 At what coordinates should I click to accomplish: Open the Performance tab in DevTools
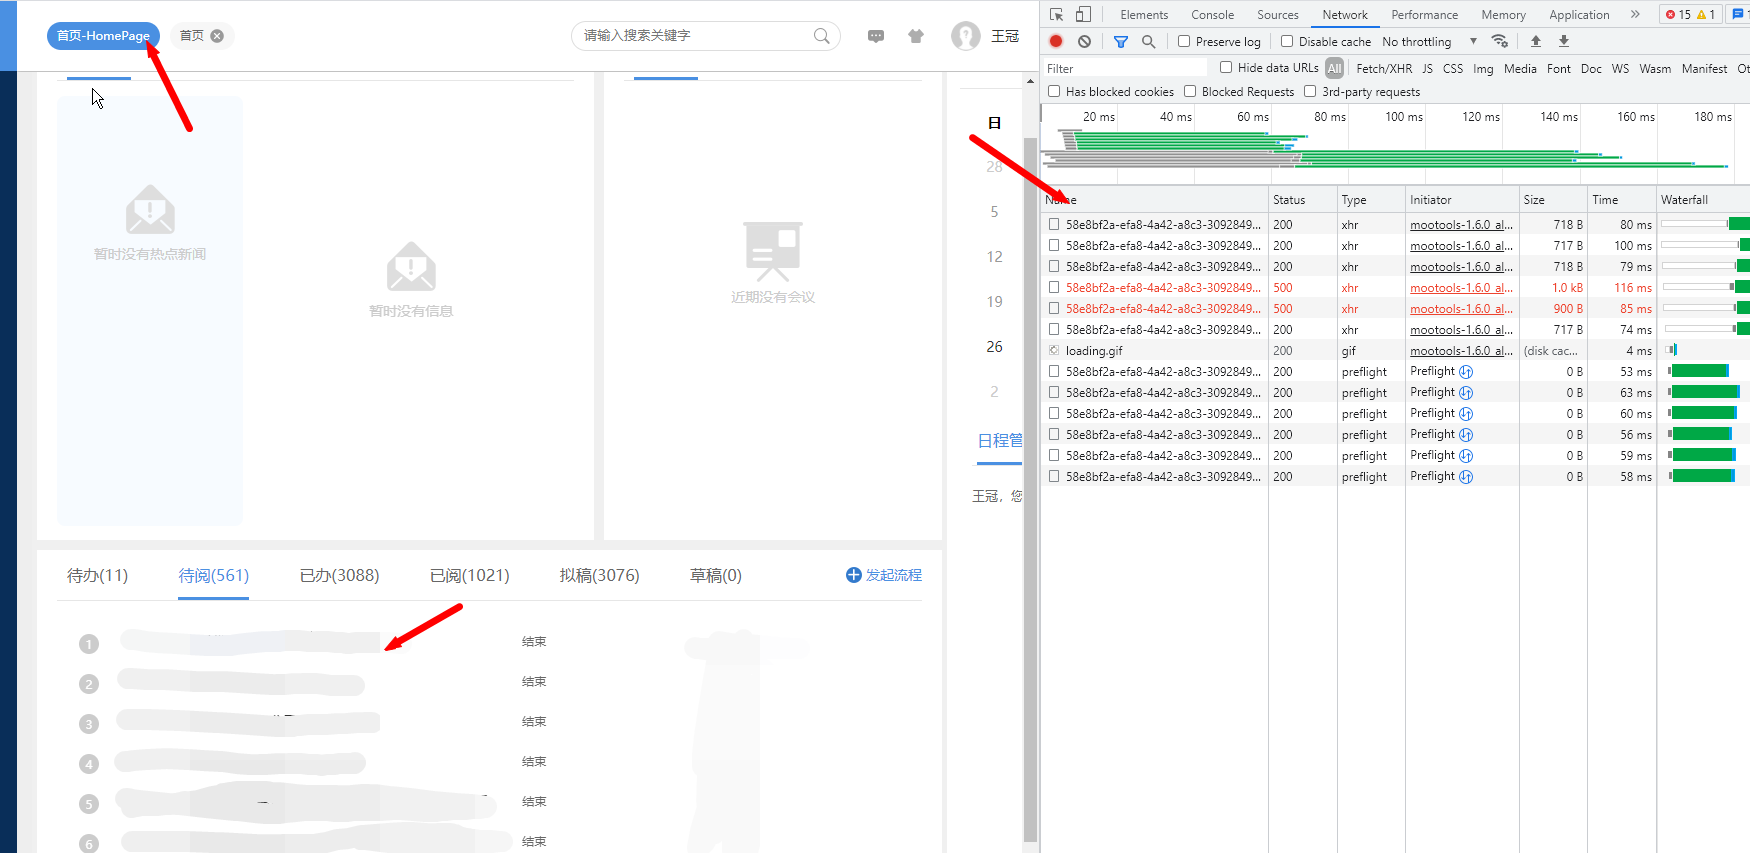1425,14
